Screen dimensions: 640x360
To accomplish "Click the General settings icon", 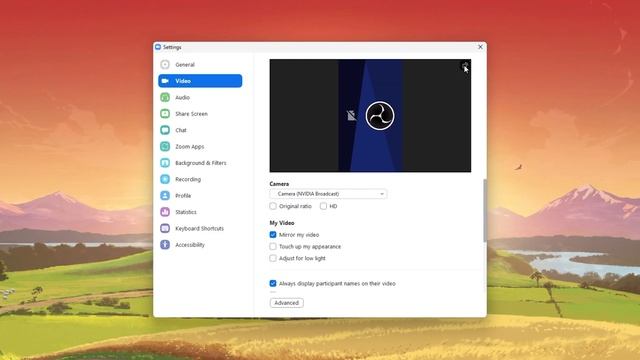I will pos(165,64).
